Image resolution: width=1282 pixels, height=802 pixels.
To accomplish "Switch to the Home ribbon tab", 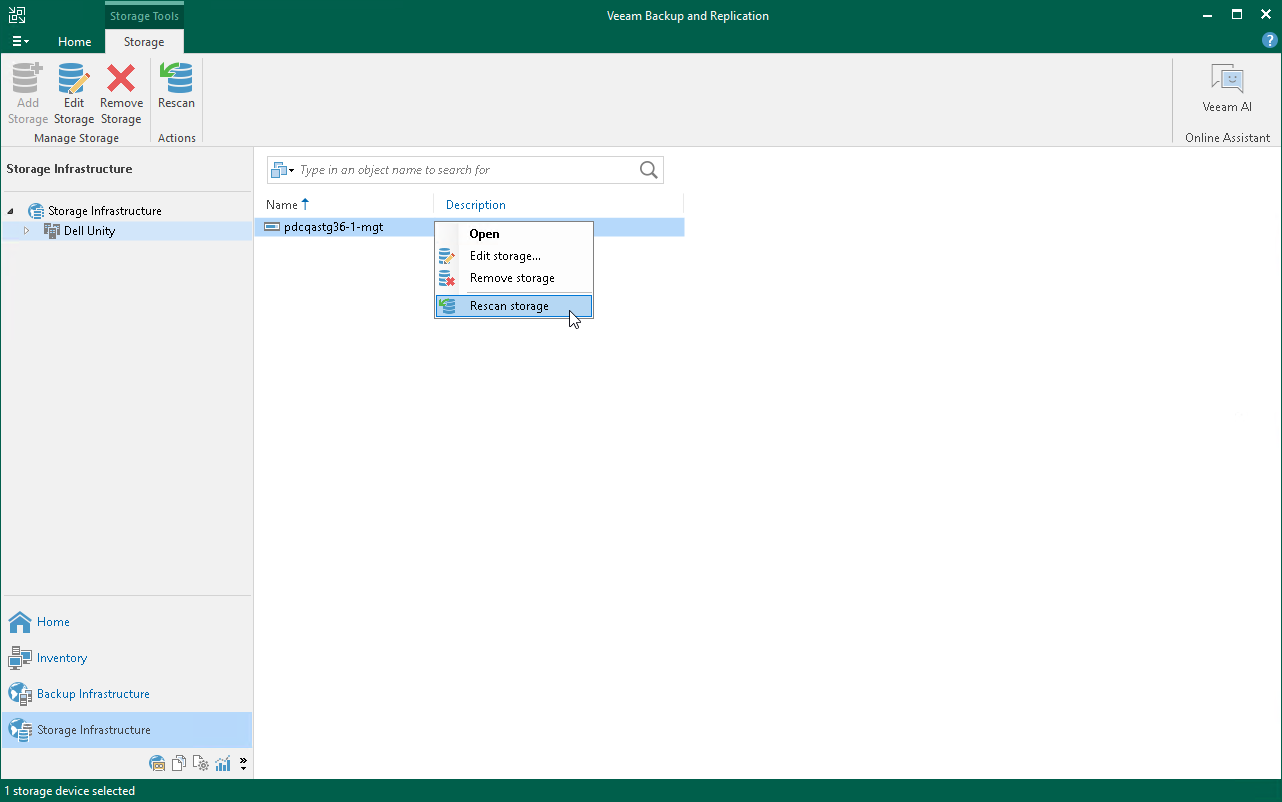I will (75, 42).
